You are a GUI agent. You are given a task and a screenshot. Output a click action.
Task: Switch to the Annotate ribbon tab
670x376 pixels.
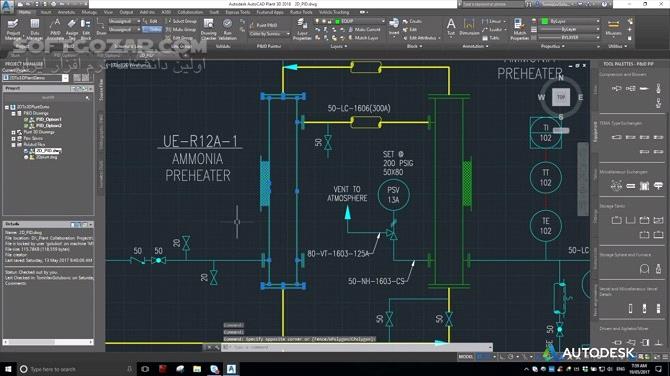click(x=66, y=12)
